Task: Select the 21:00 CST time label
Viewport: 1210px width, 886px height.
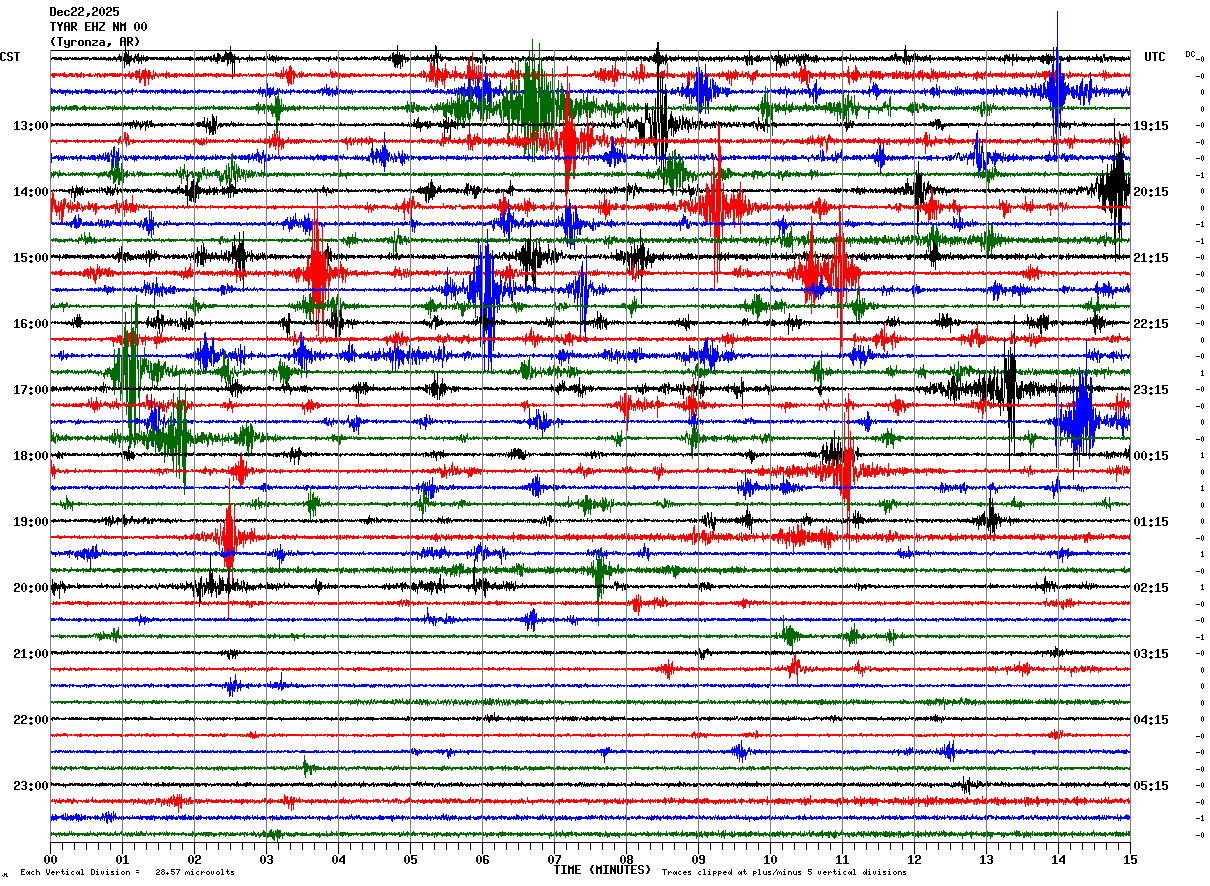Action: coord(31,654)
